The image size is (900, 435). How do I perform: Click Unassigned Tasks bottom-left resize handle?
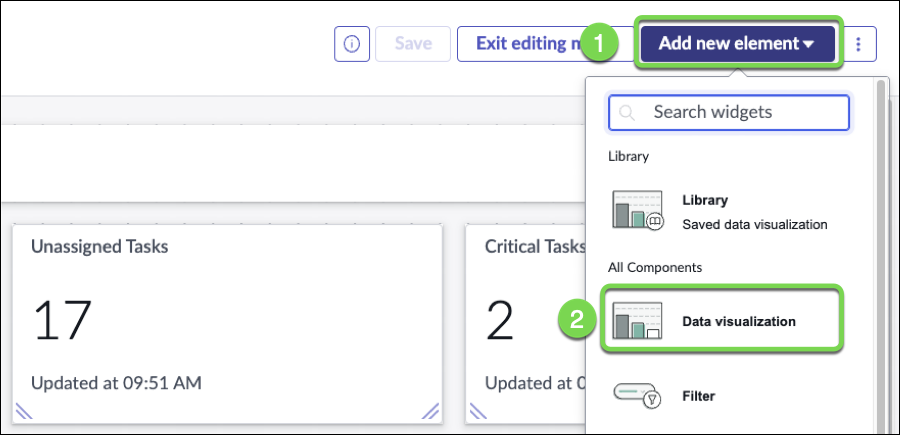tap(24, 409)
